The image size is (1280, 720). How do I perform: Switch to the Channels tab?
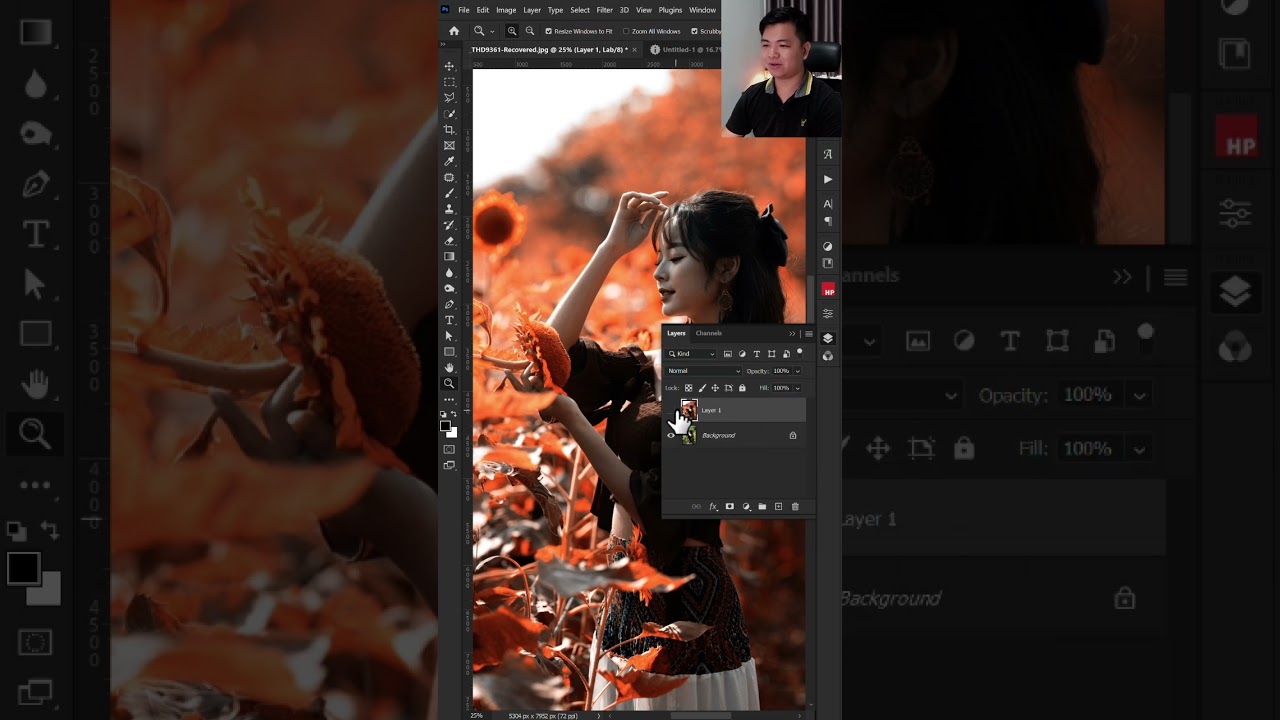click(709, 333)
